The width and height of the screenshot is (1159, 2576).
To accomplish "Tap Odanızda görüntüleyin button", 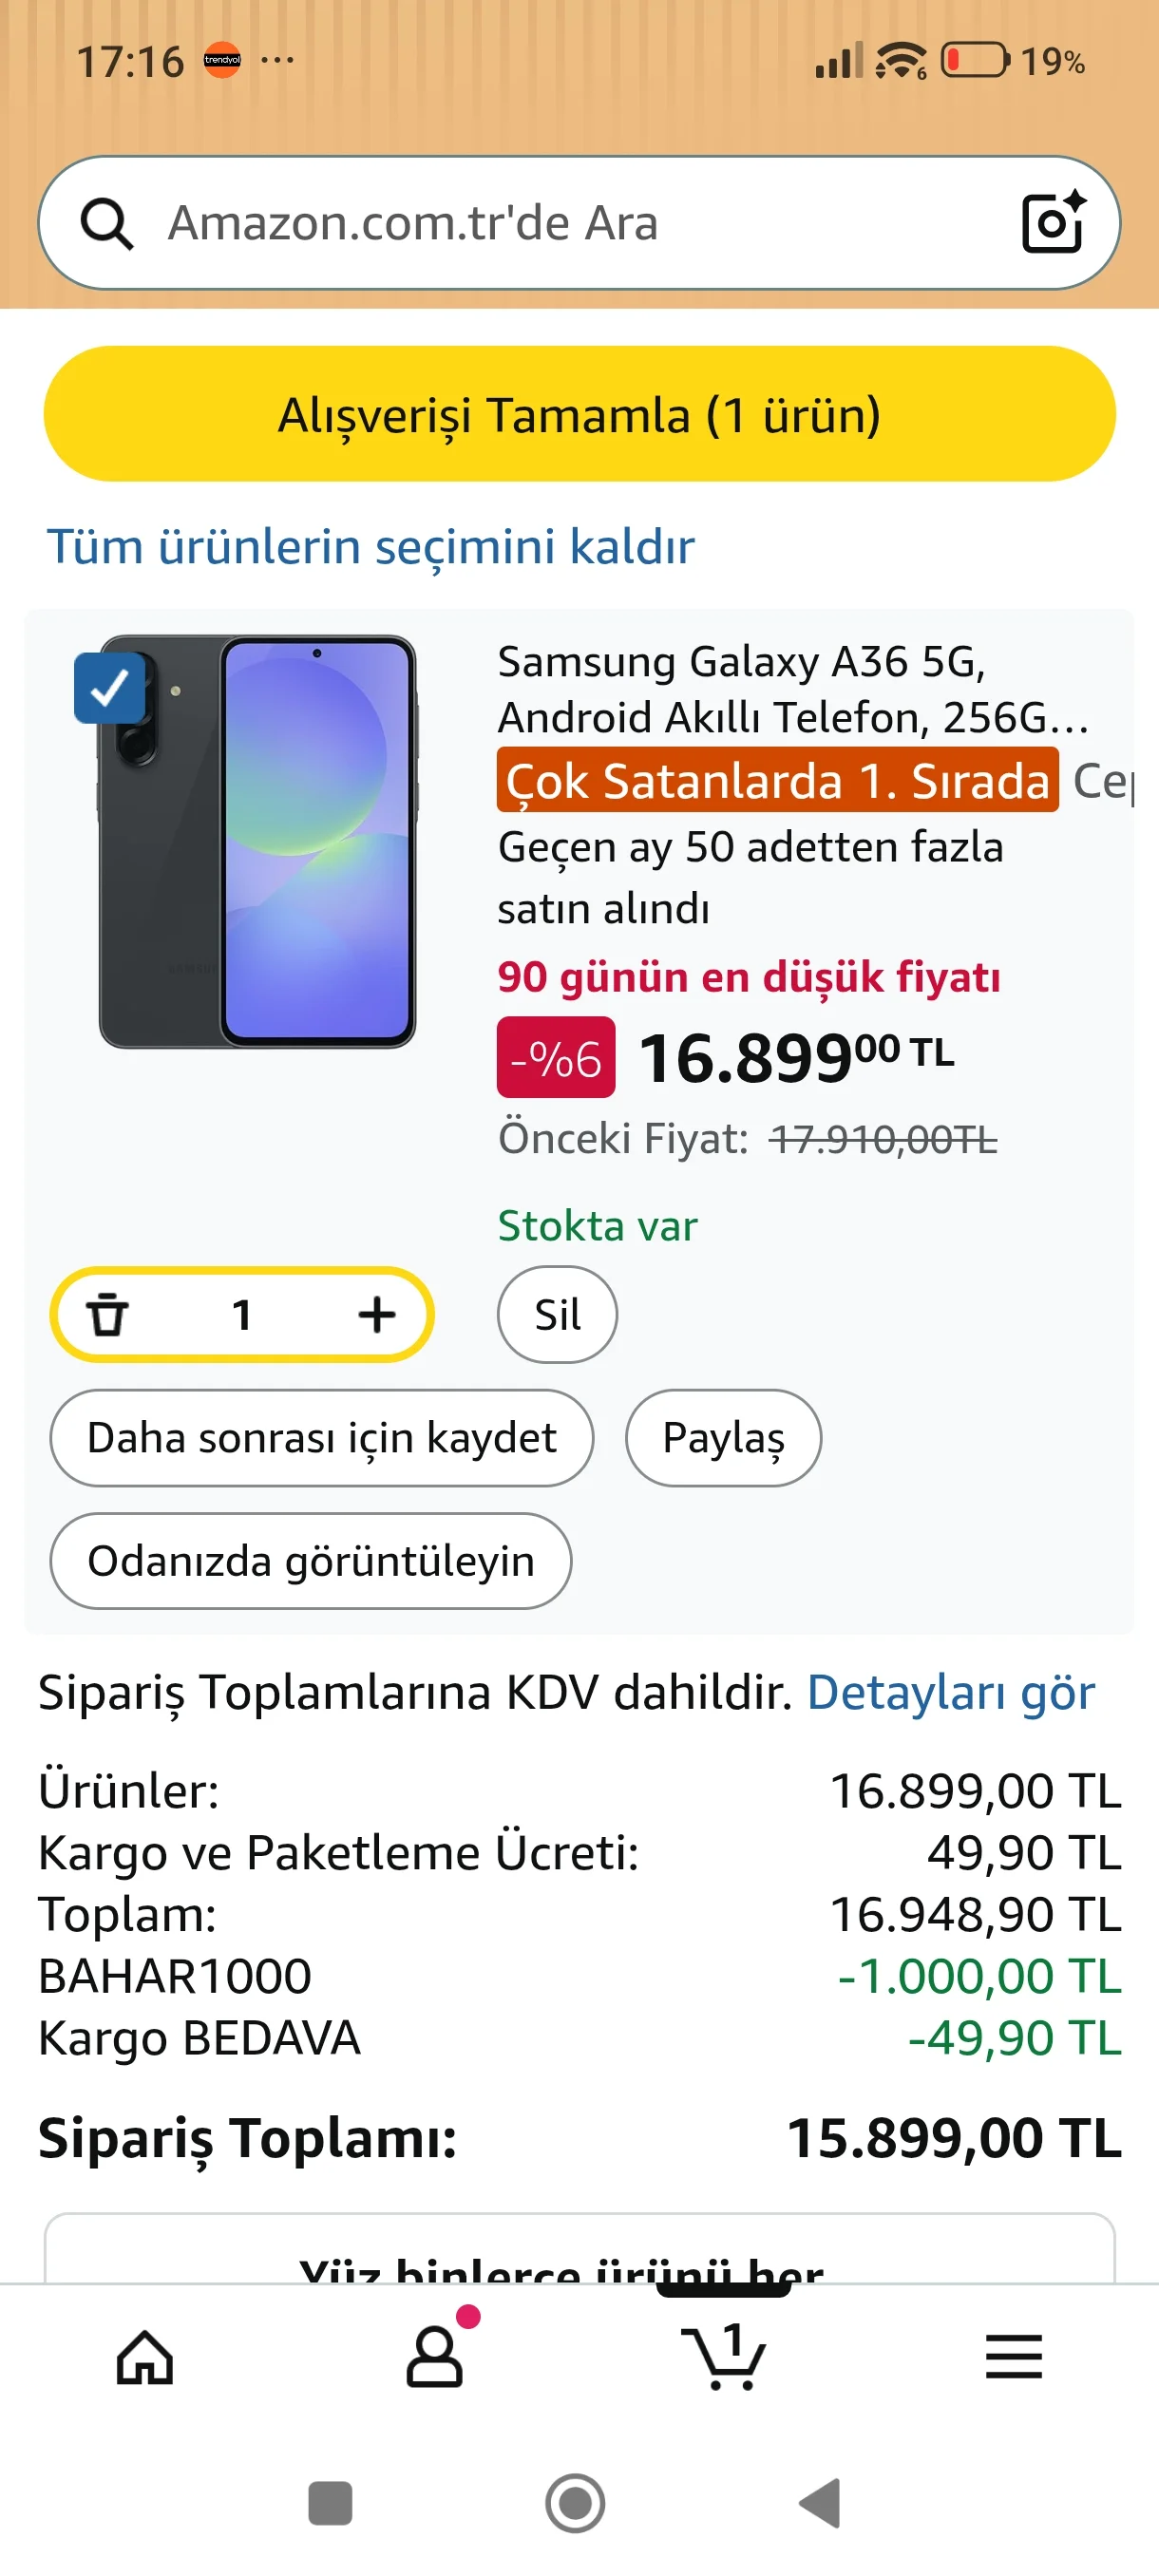I will [x=310, y=1560].
